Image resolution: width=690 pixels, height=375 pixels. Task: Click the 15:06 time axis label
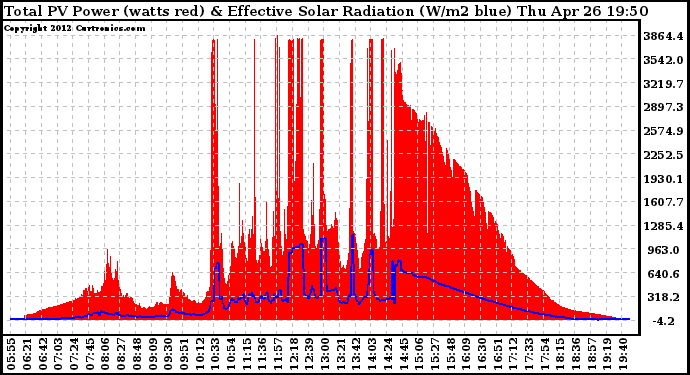tap(419, 354)
